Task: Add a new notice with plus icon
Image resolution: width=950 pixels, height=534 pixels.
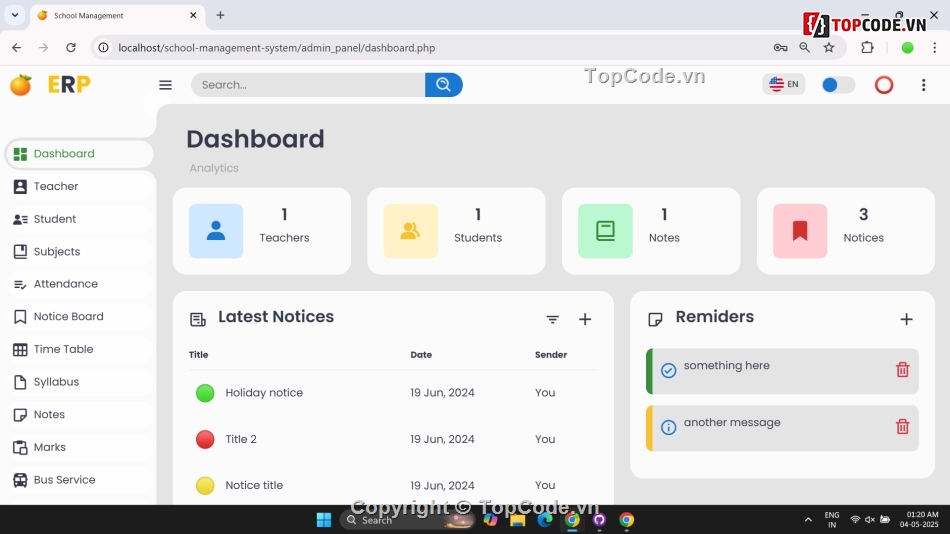Action: pos(585,319)
